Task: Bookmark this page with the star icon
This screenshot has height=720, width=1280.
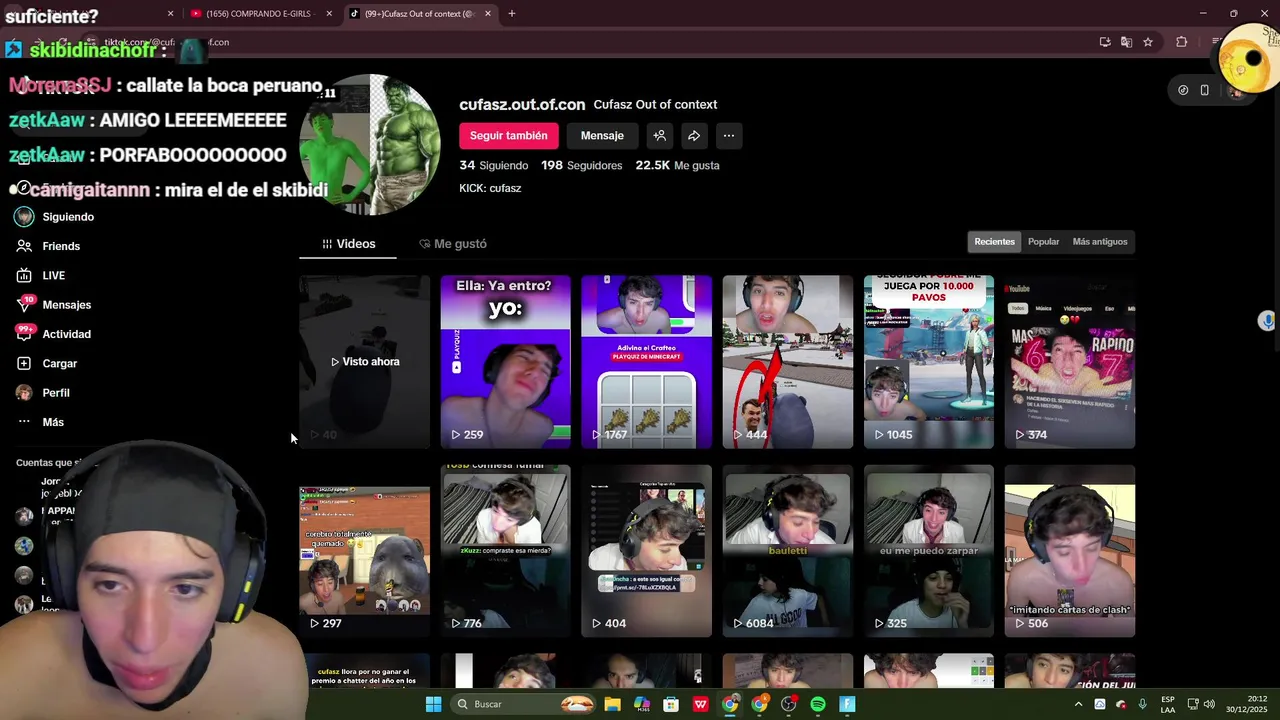Action: pyautogui.click(x=1148, y=42)
